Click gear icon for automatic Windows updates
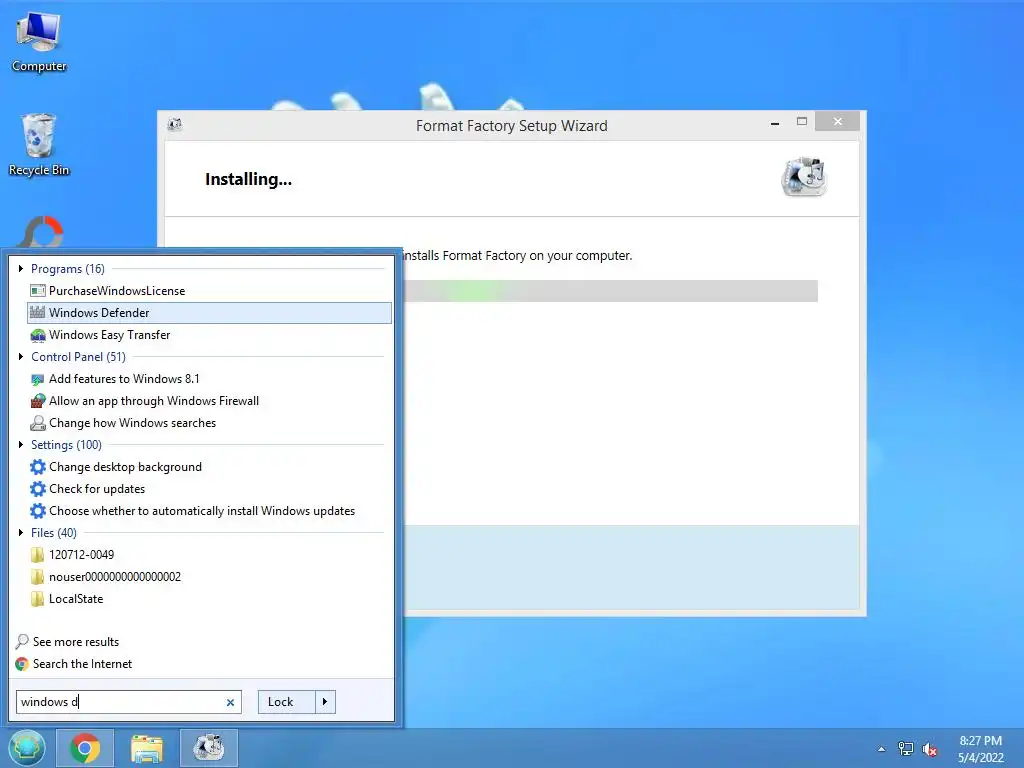 [38, 511]
